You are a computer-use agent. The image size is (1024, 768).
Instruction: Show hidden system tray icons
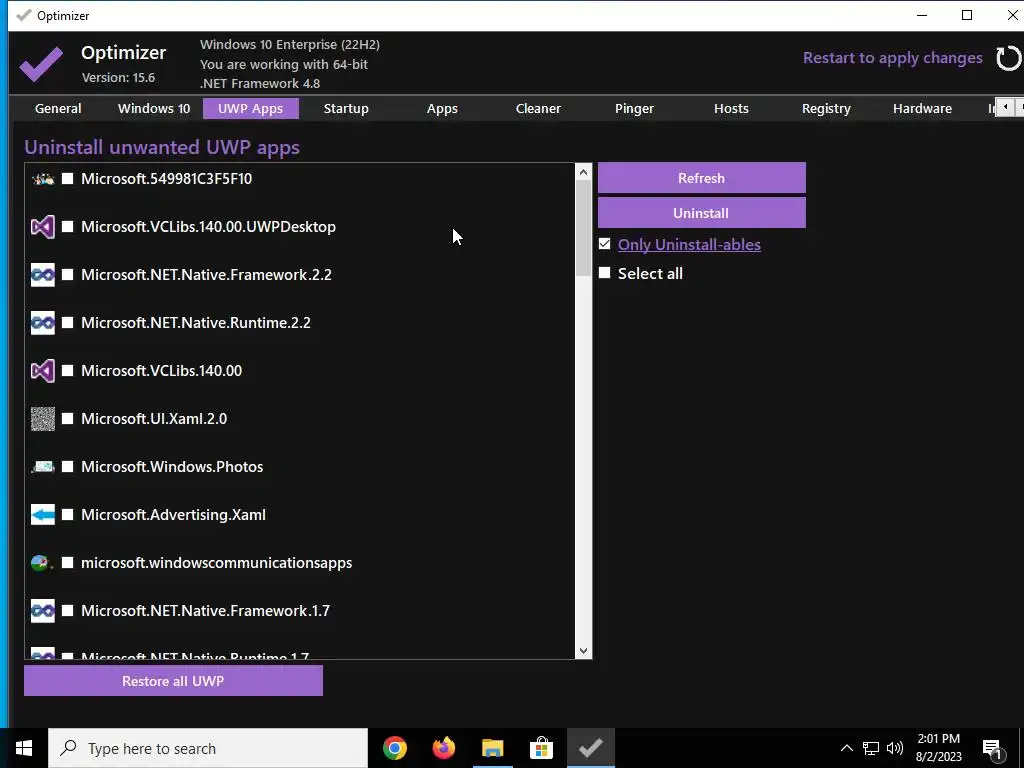pos(846,748)
